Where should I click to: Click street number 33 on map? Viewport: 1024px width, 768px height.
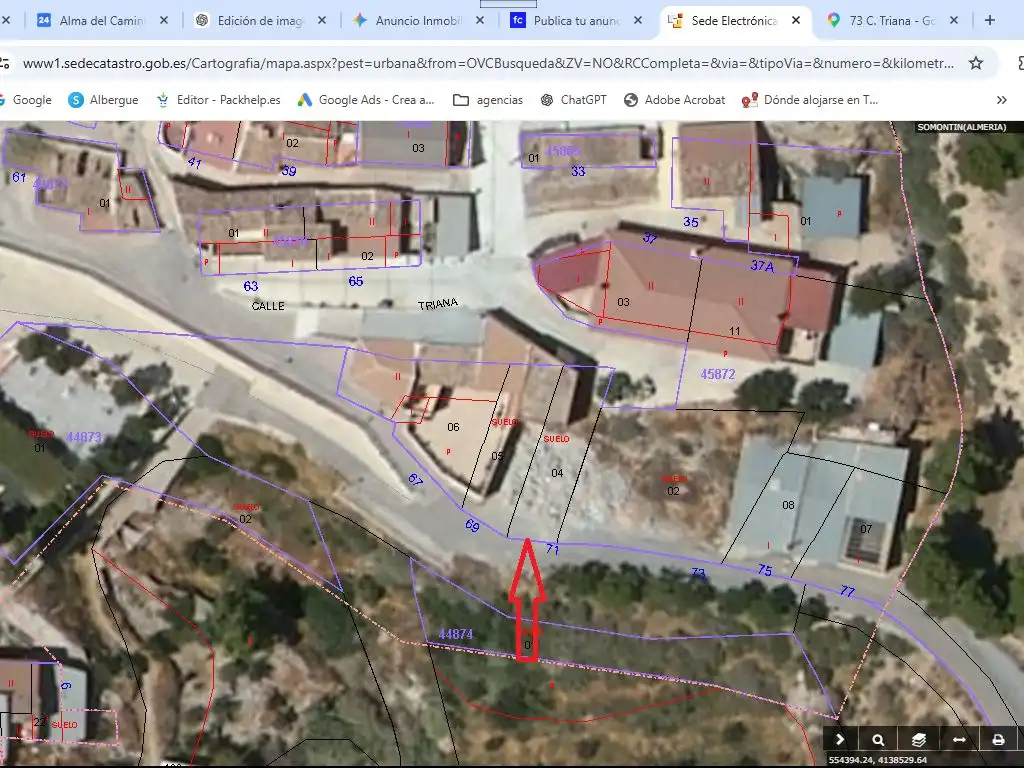pyautogui.click(x=578, y=171)
